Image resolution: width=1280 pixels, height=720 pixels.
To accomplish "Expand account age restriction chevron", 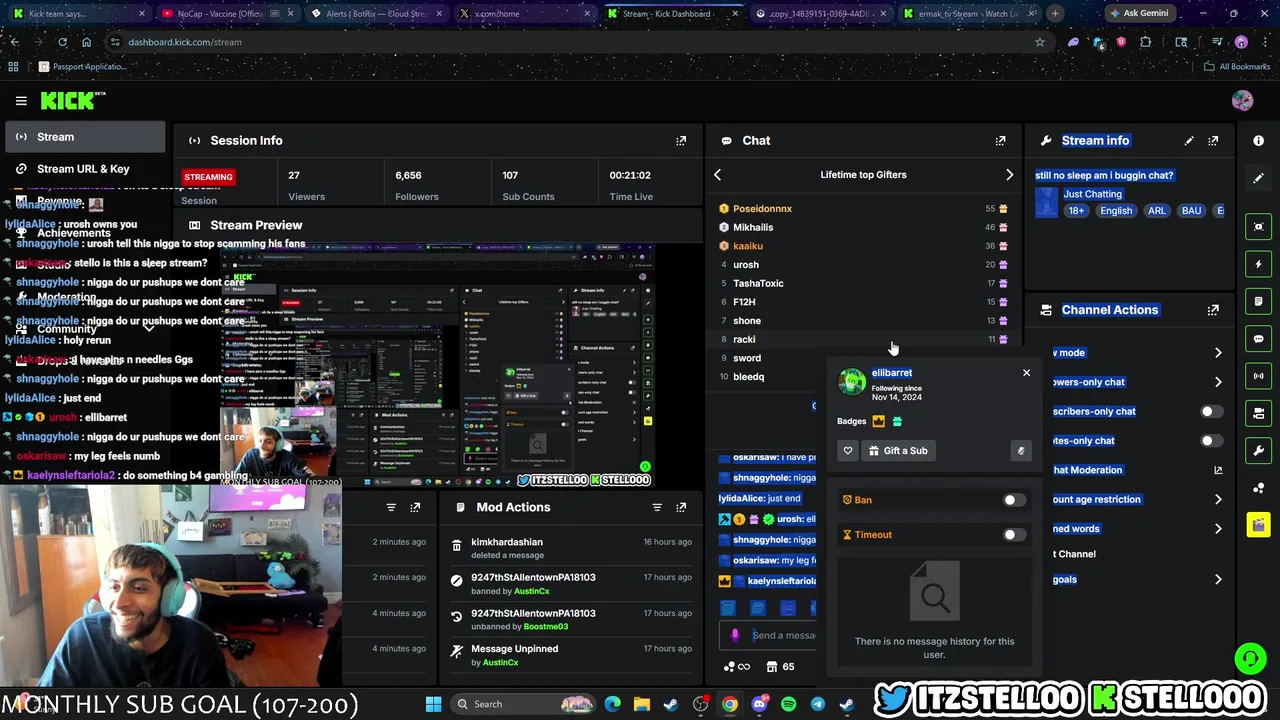I will (x=1218, y=499).
